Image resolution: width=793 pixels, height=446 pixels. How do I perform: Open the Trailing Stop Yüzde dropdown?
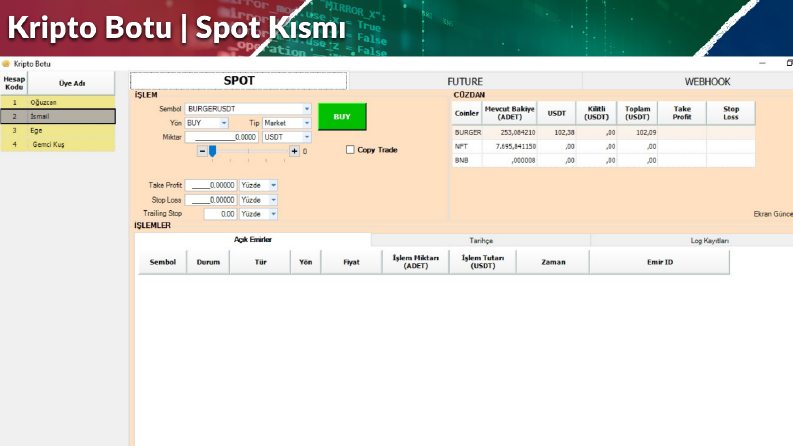(x=273, y=214)
